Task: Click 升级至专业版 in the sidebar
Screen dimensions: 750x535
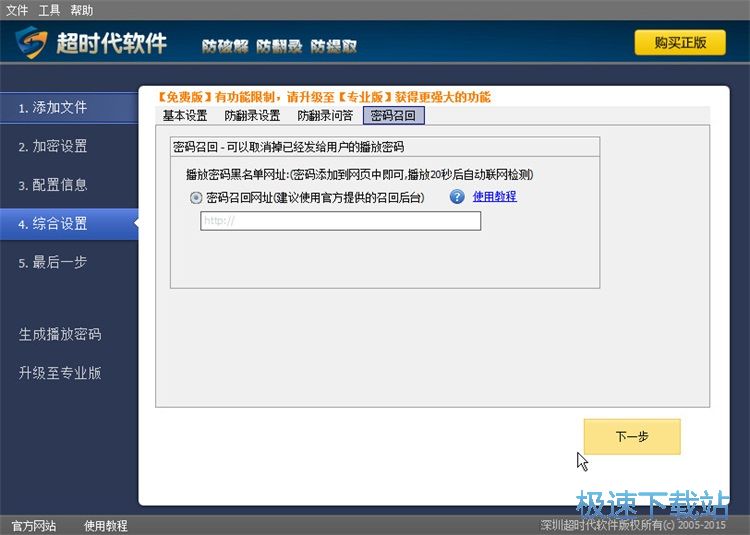Action: tap(60, 373)
